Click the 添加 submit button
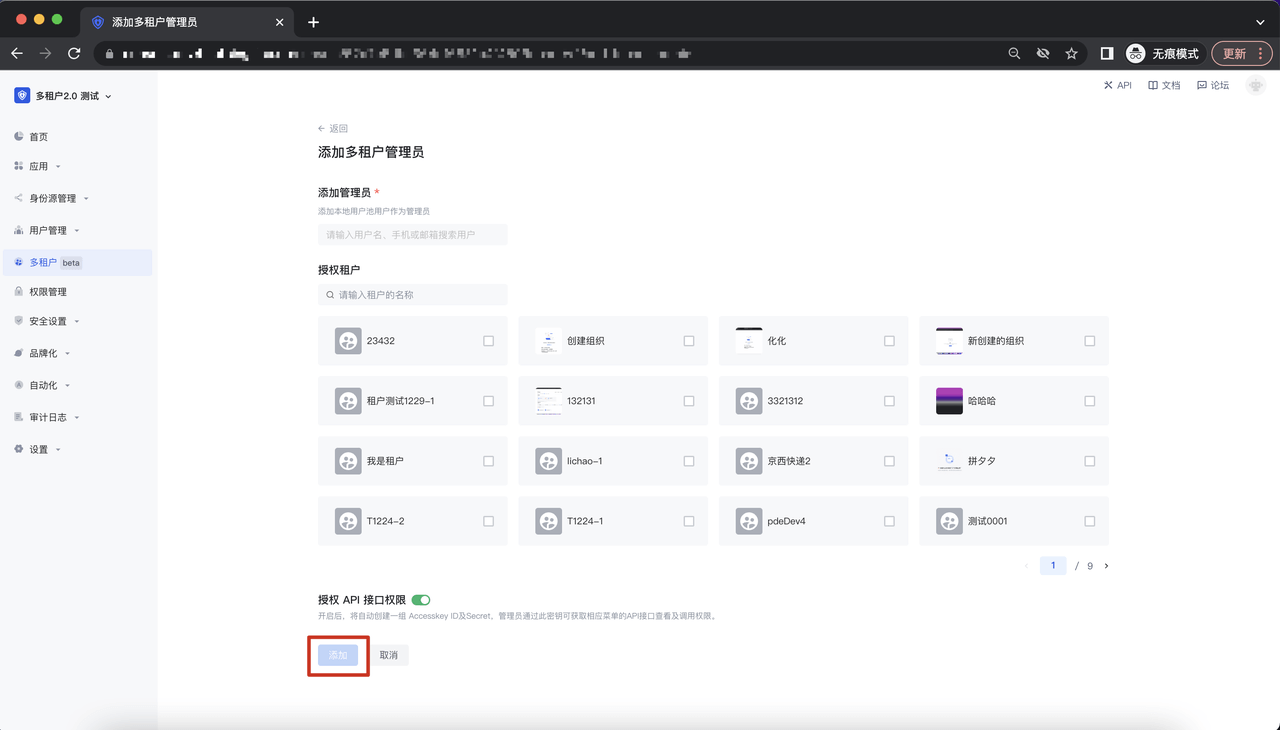 tap(338, 655)
